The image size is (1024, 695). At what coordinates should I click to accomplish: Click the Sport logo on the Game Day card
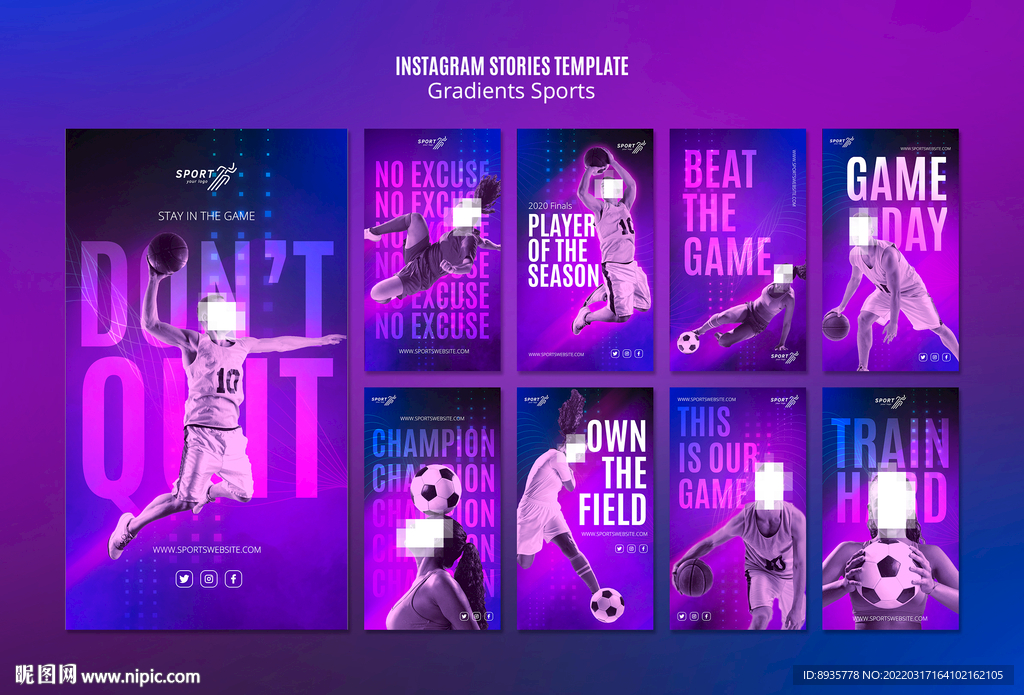[x=841, y=142]
